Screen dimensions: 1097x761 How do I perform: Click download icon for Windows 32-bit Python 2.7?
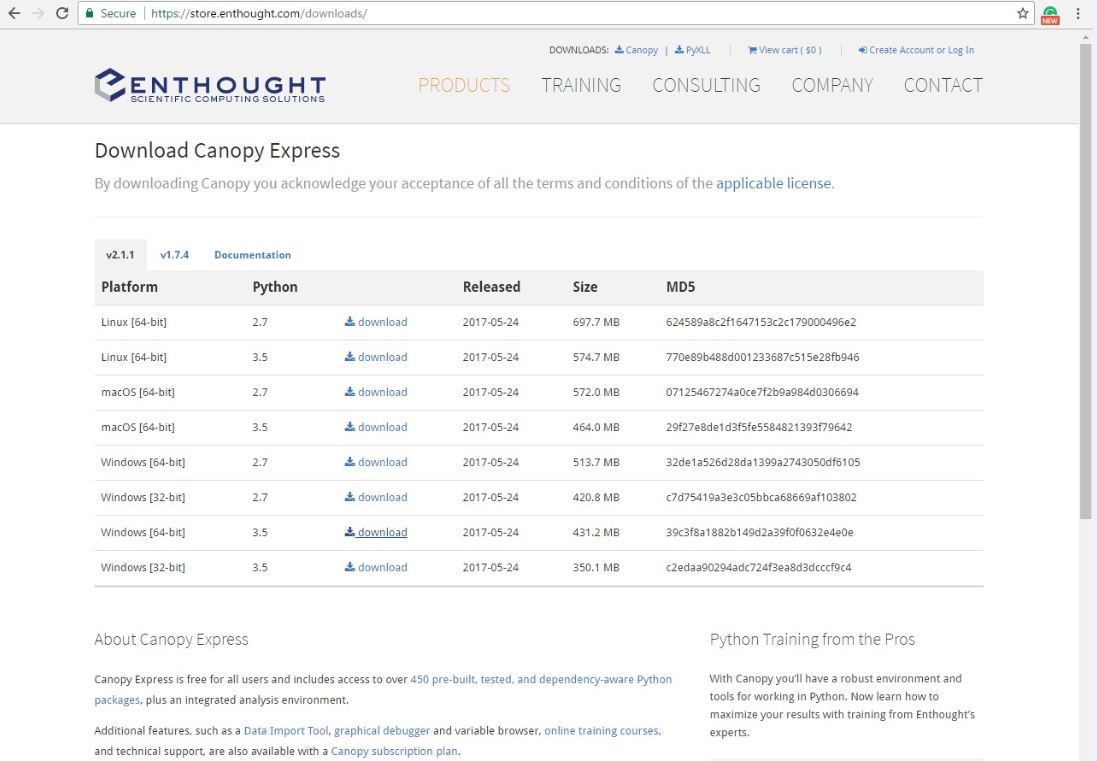(x=350, y=497)
